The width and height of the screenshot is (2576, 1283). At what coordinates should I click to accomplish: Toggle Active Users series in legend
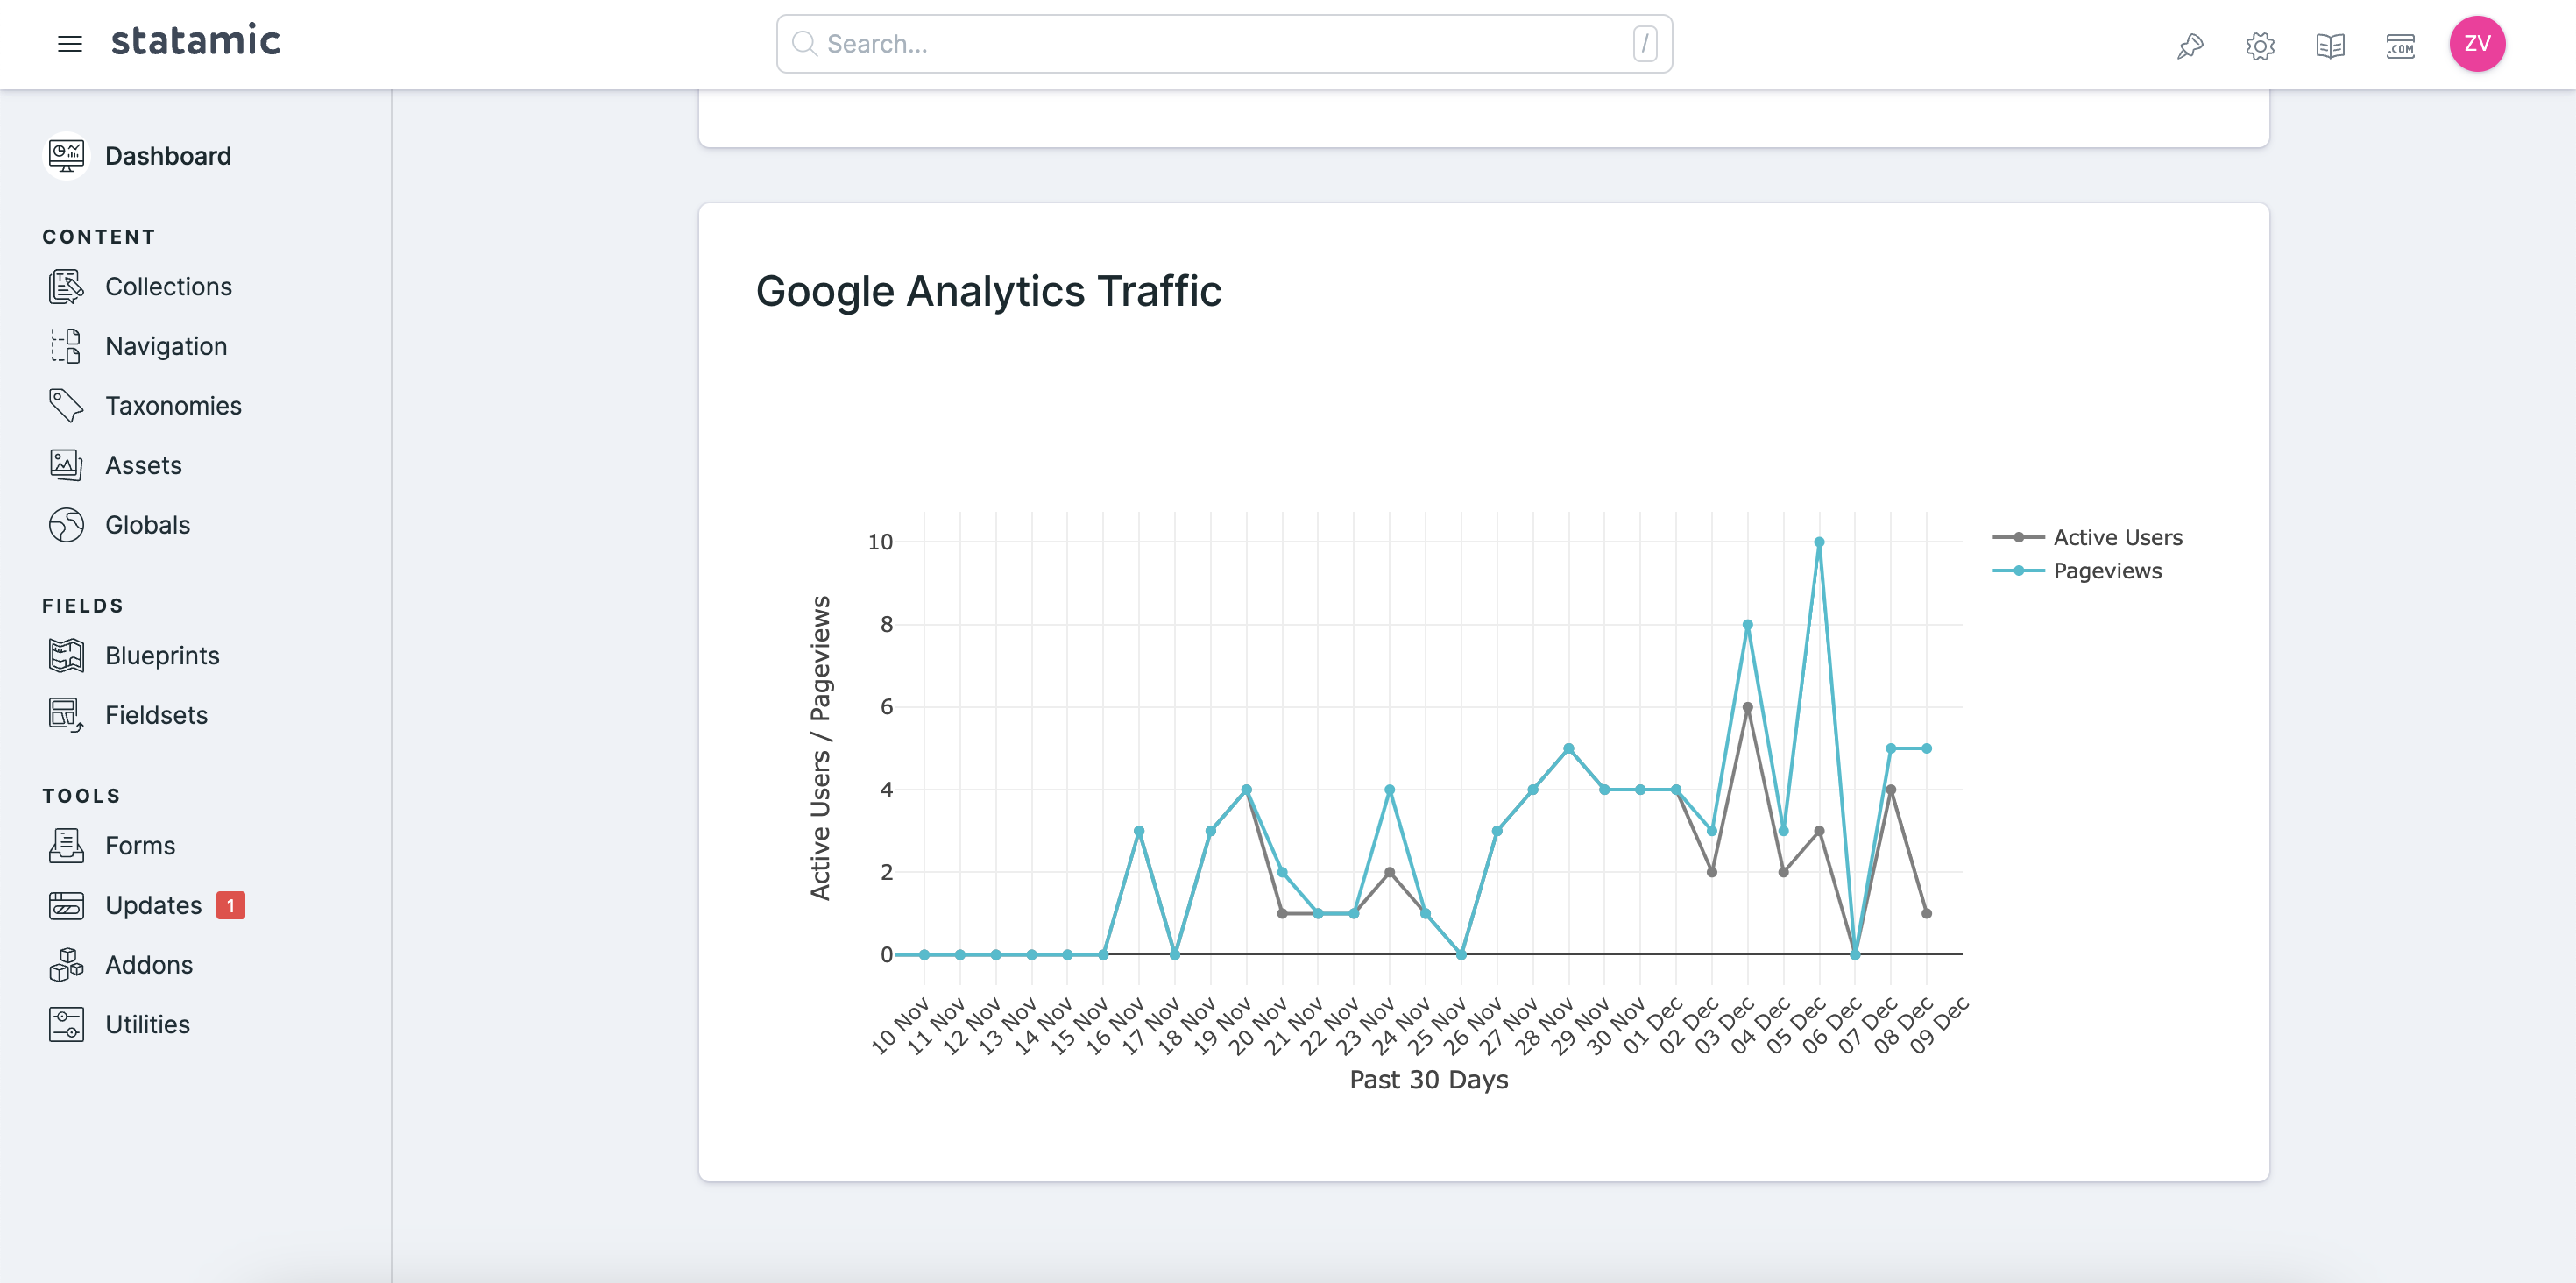point(2087,538)
